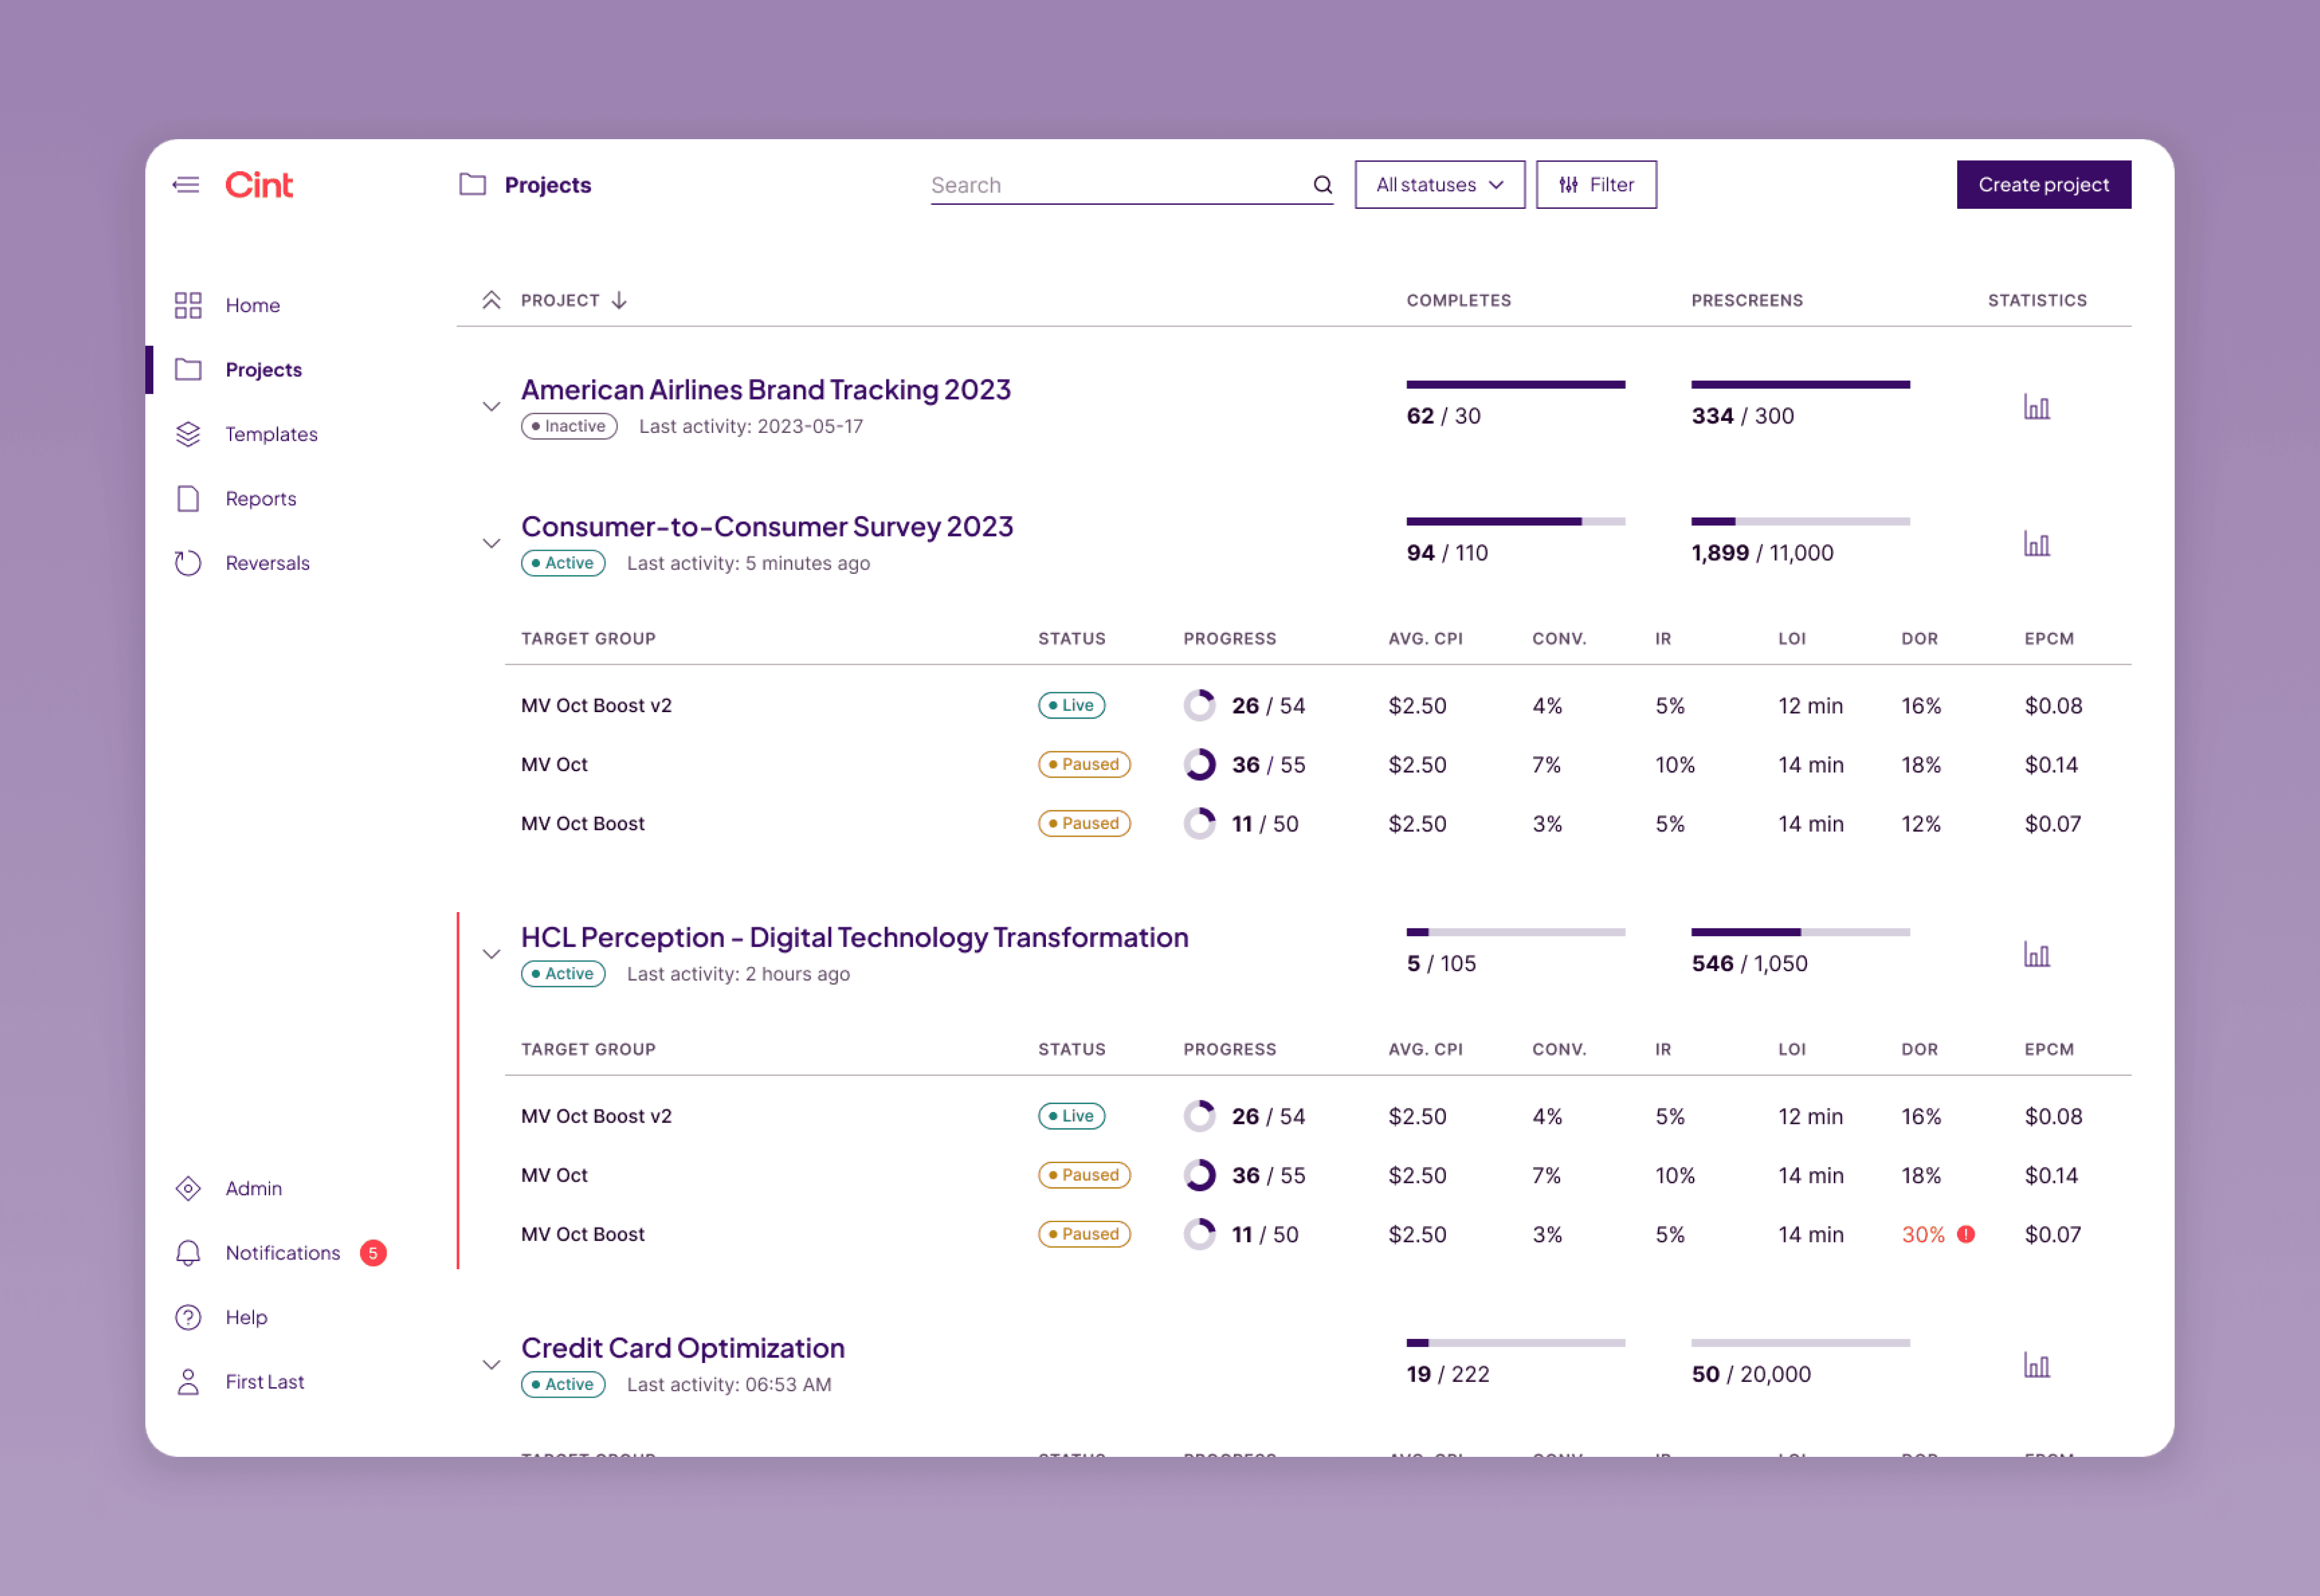Click the Reports document icon
Screen dimensions: 2320x1596
(188, 498)
